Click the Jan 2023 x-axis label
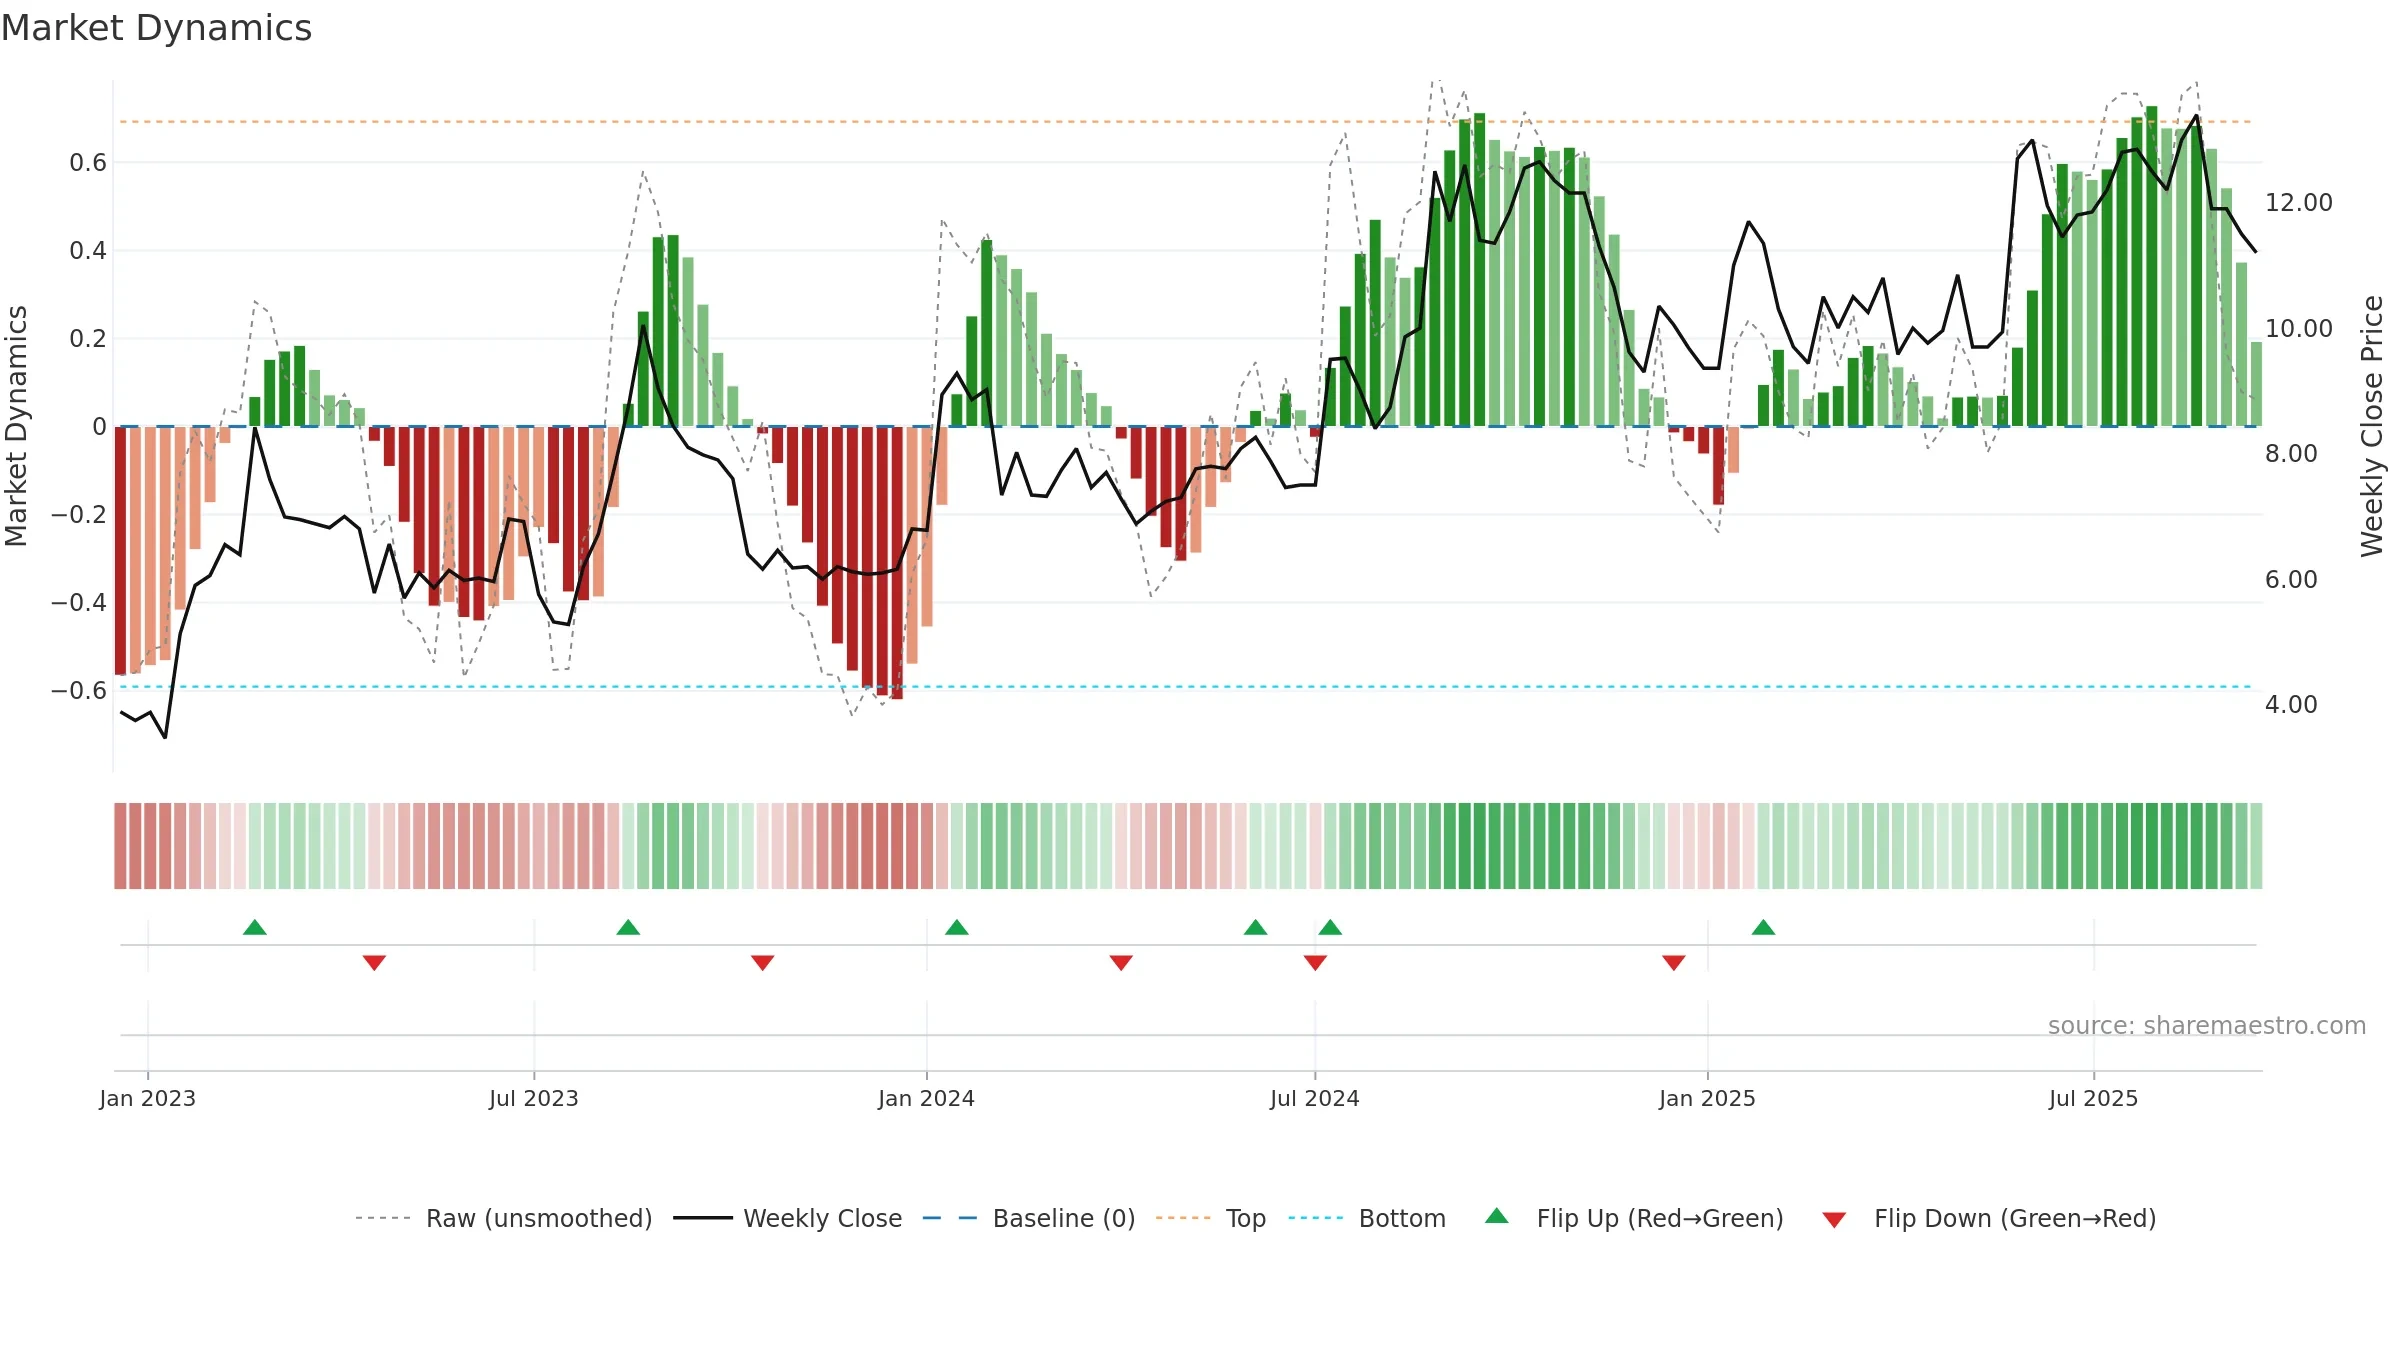 pos(148,1098)
